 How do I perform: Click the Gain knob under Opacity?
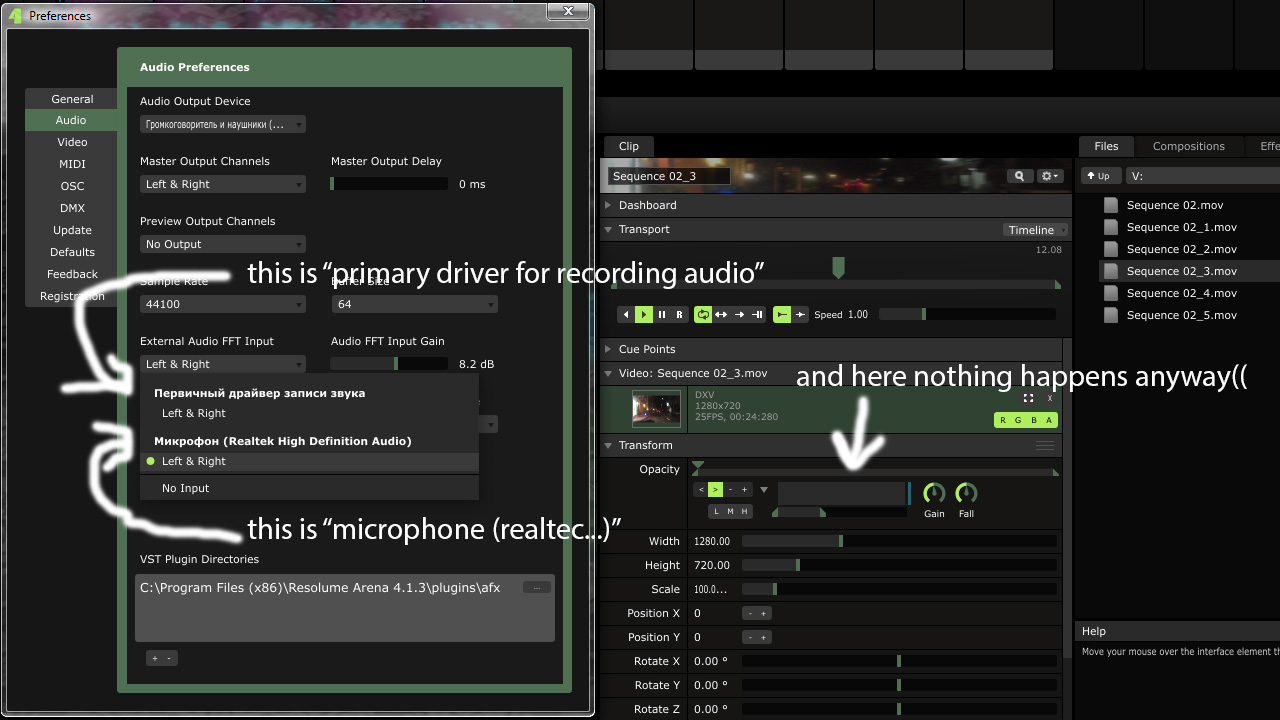934,493
